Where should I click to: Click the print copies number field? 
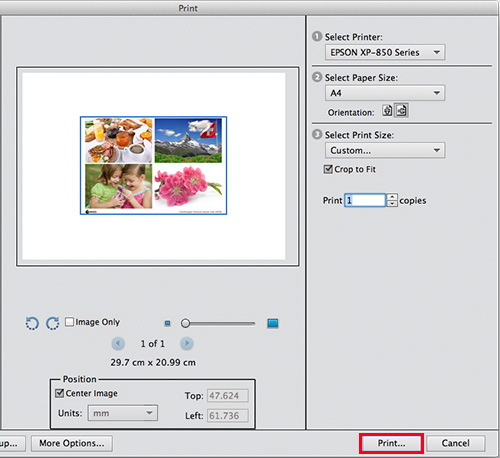click(x=365, y=200)
